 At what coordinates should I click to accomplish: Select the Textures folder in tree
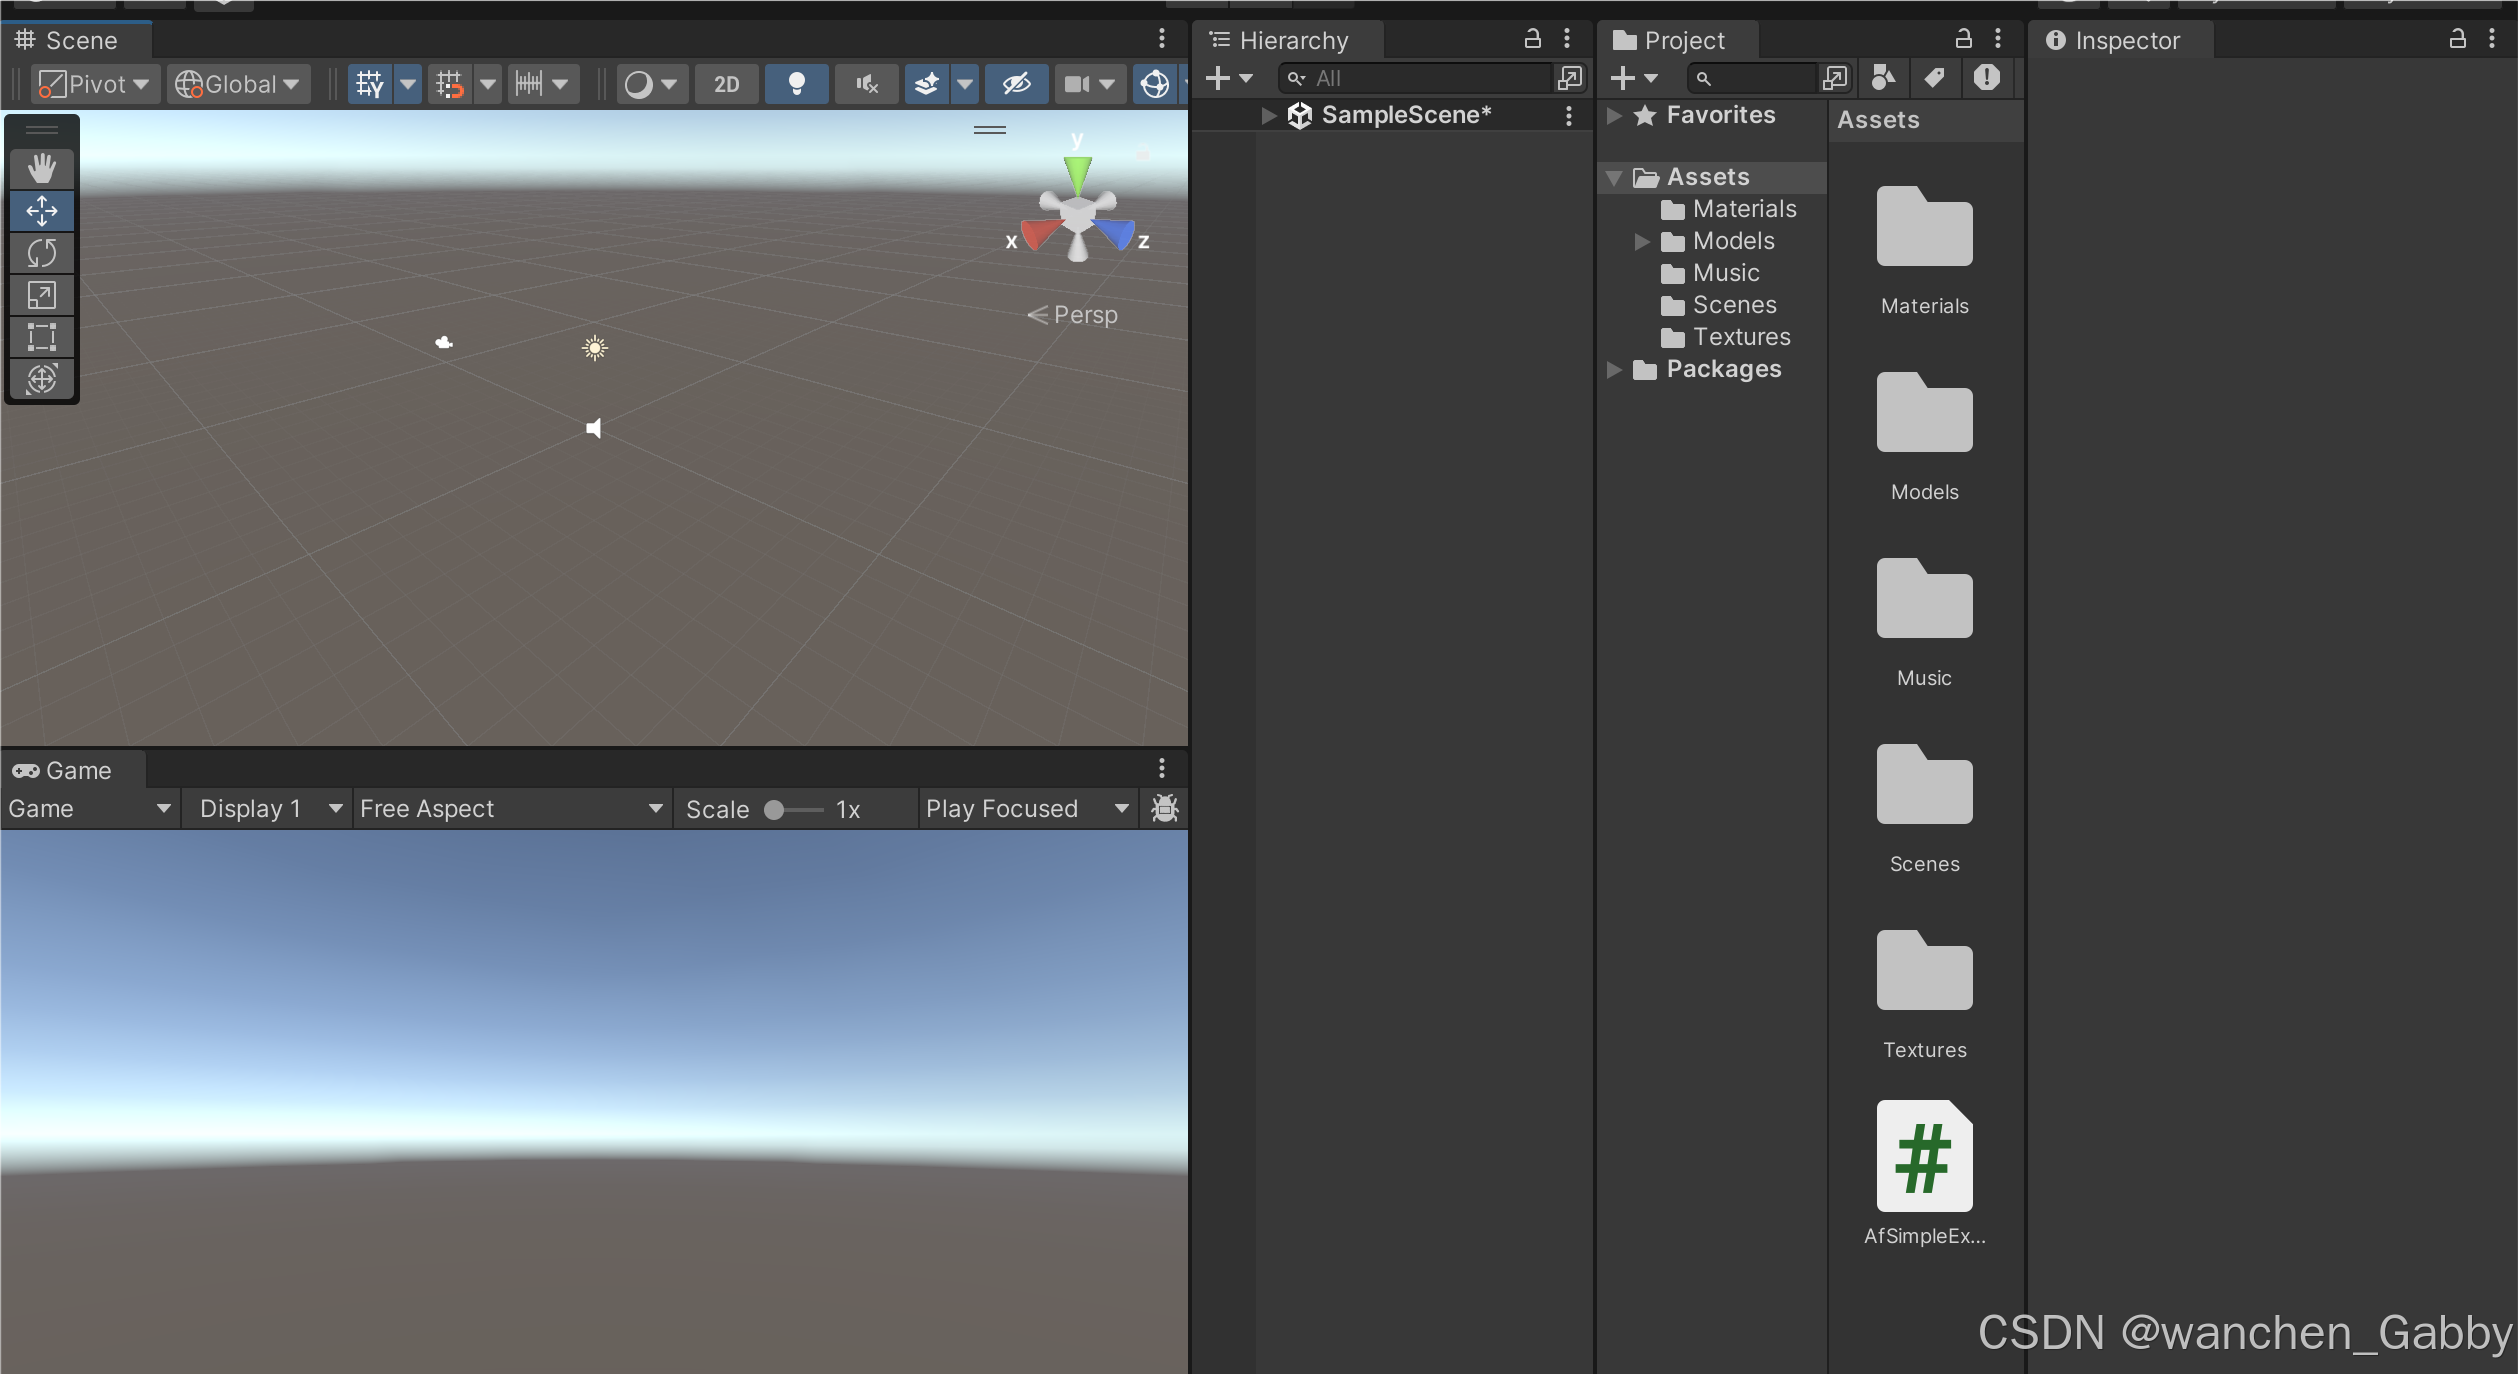coord(1740,337)
